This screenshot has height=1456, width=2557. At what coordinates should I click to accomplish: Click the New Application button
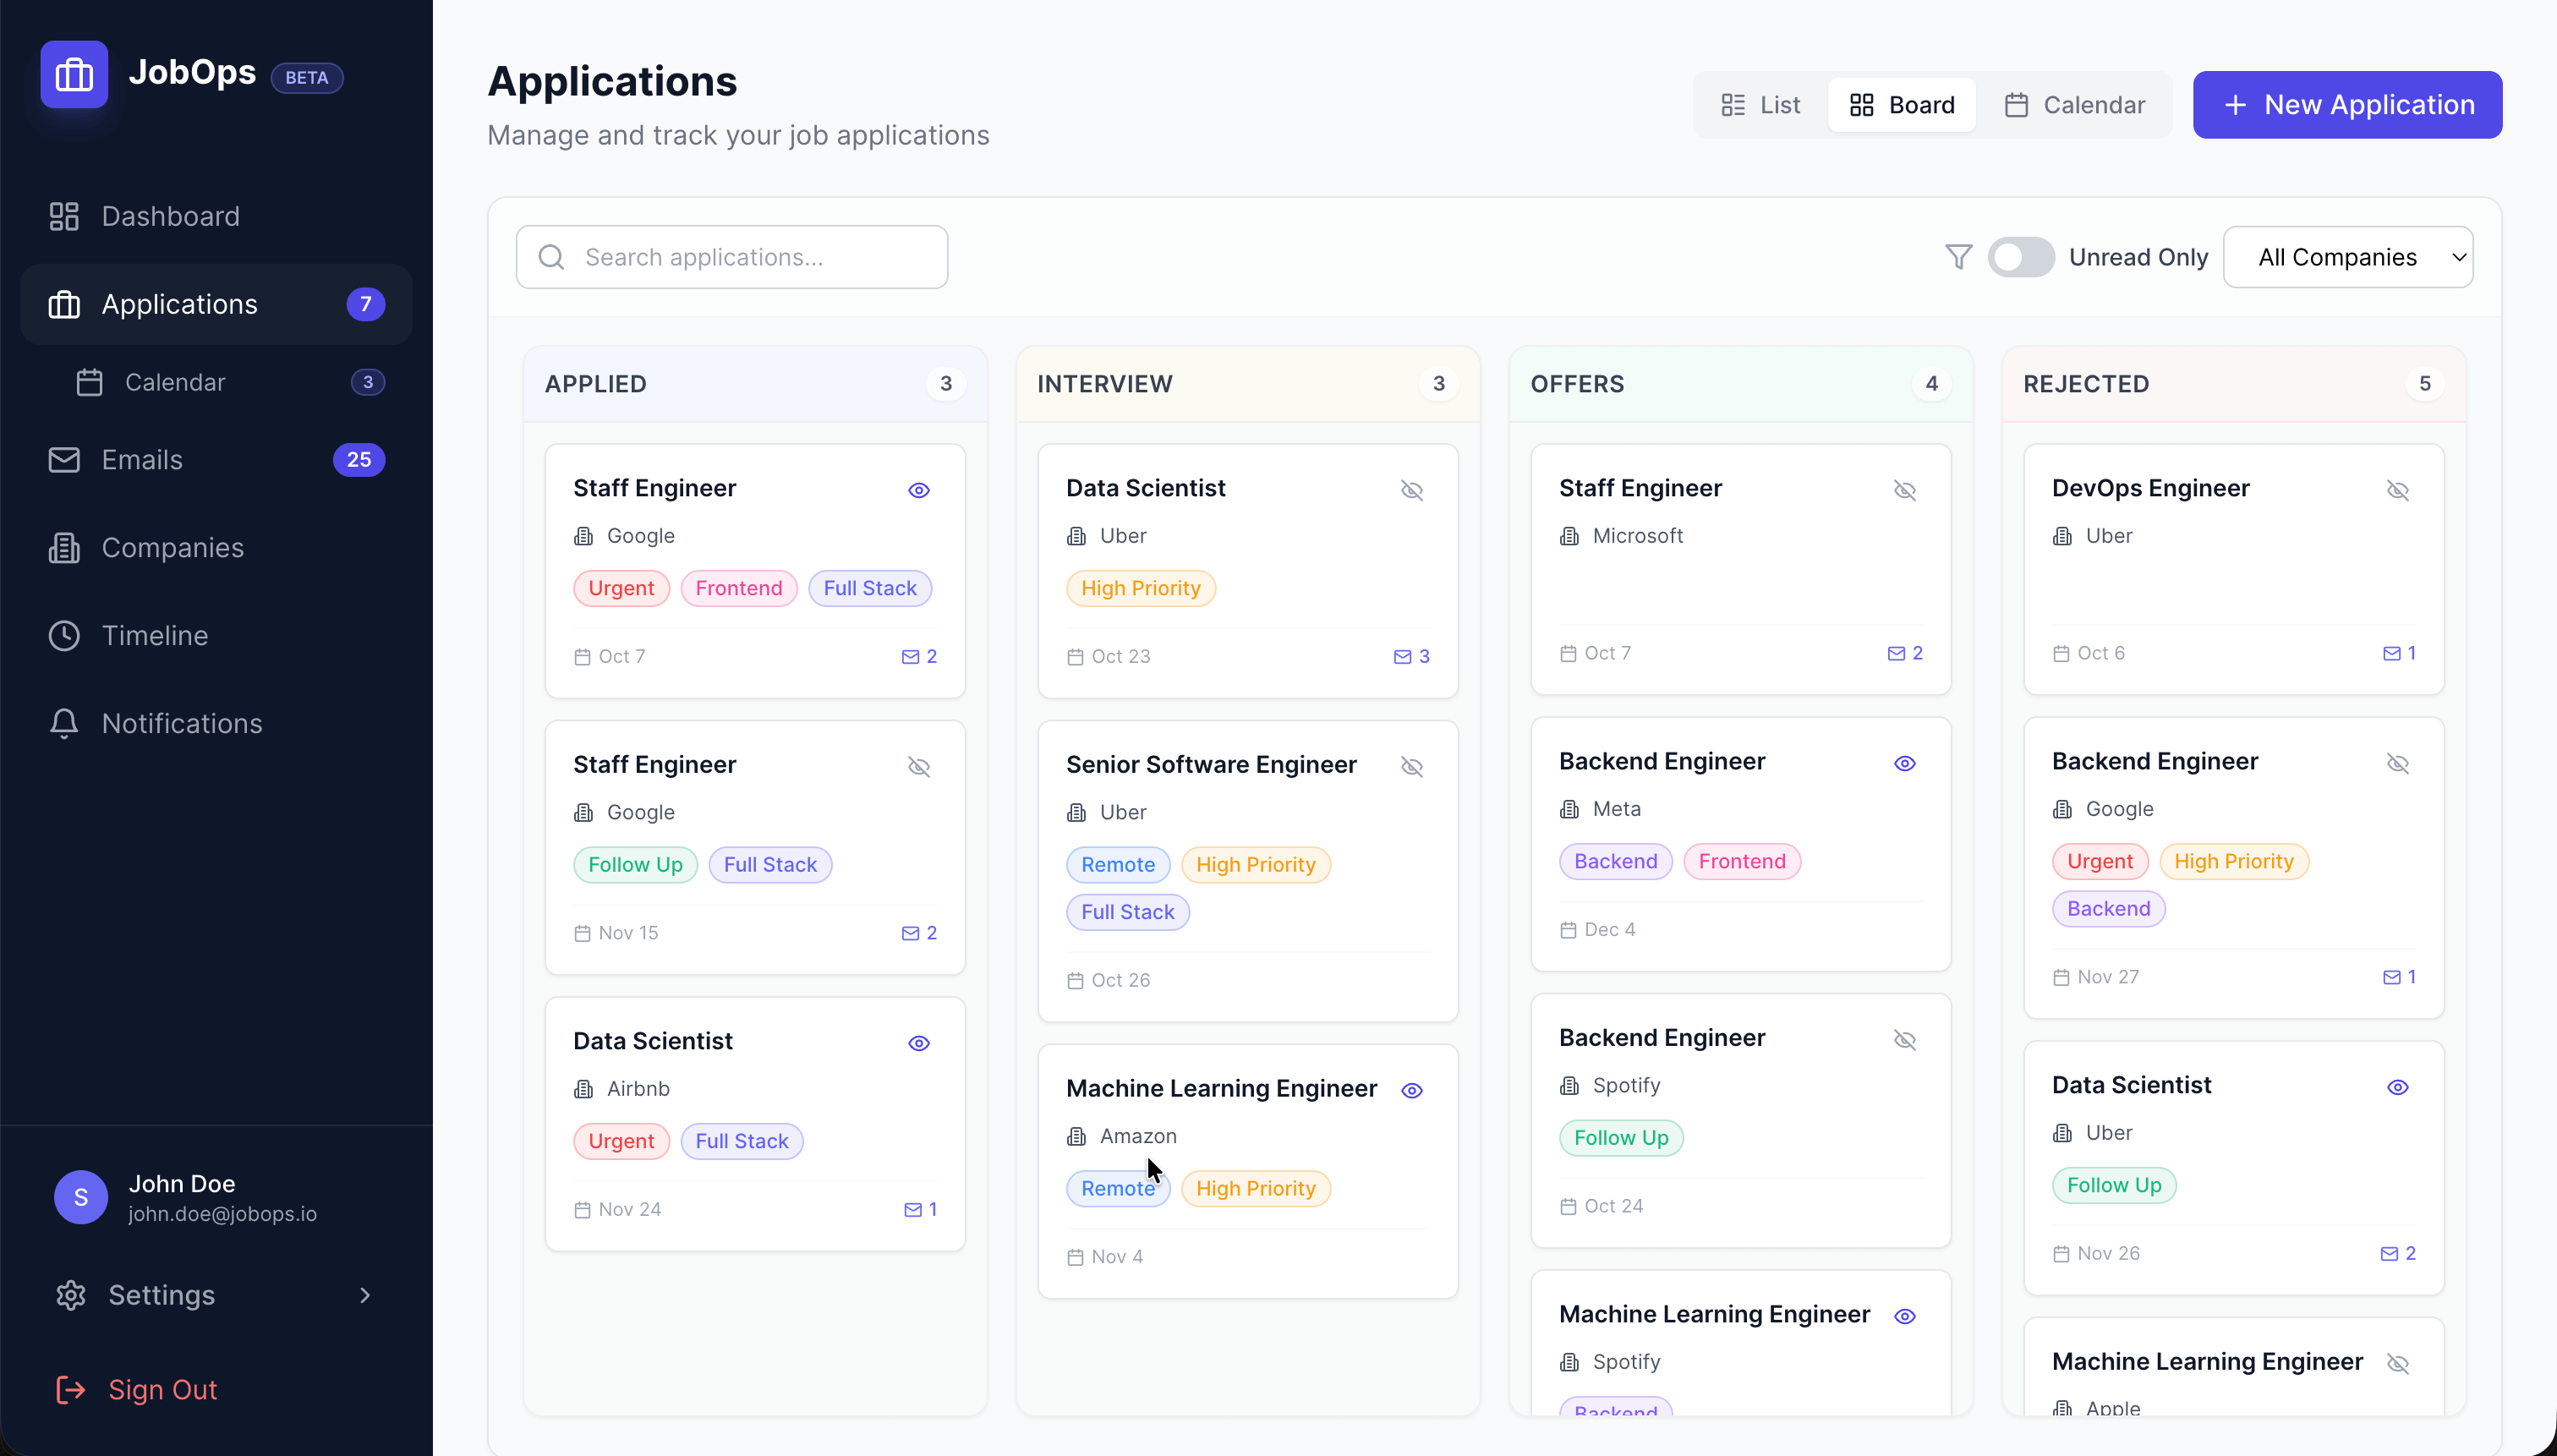[x=2345, y=104]
